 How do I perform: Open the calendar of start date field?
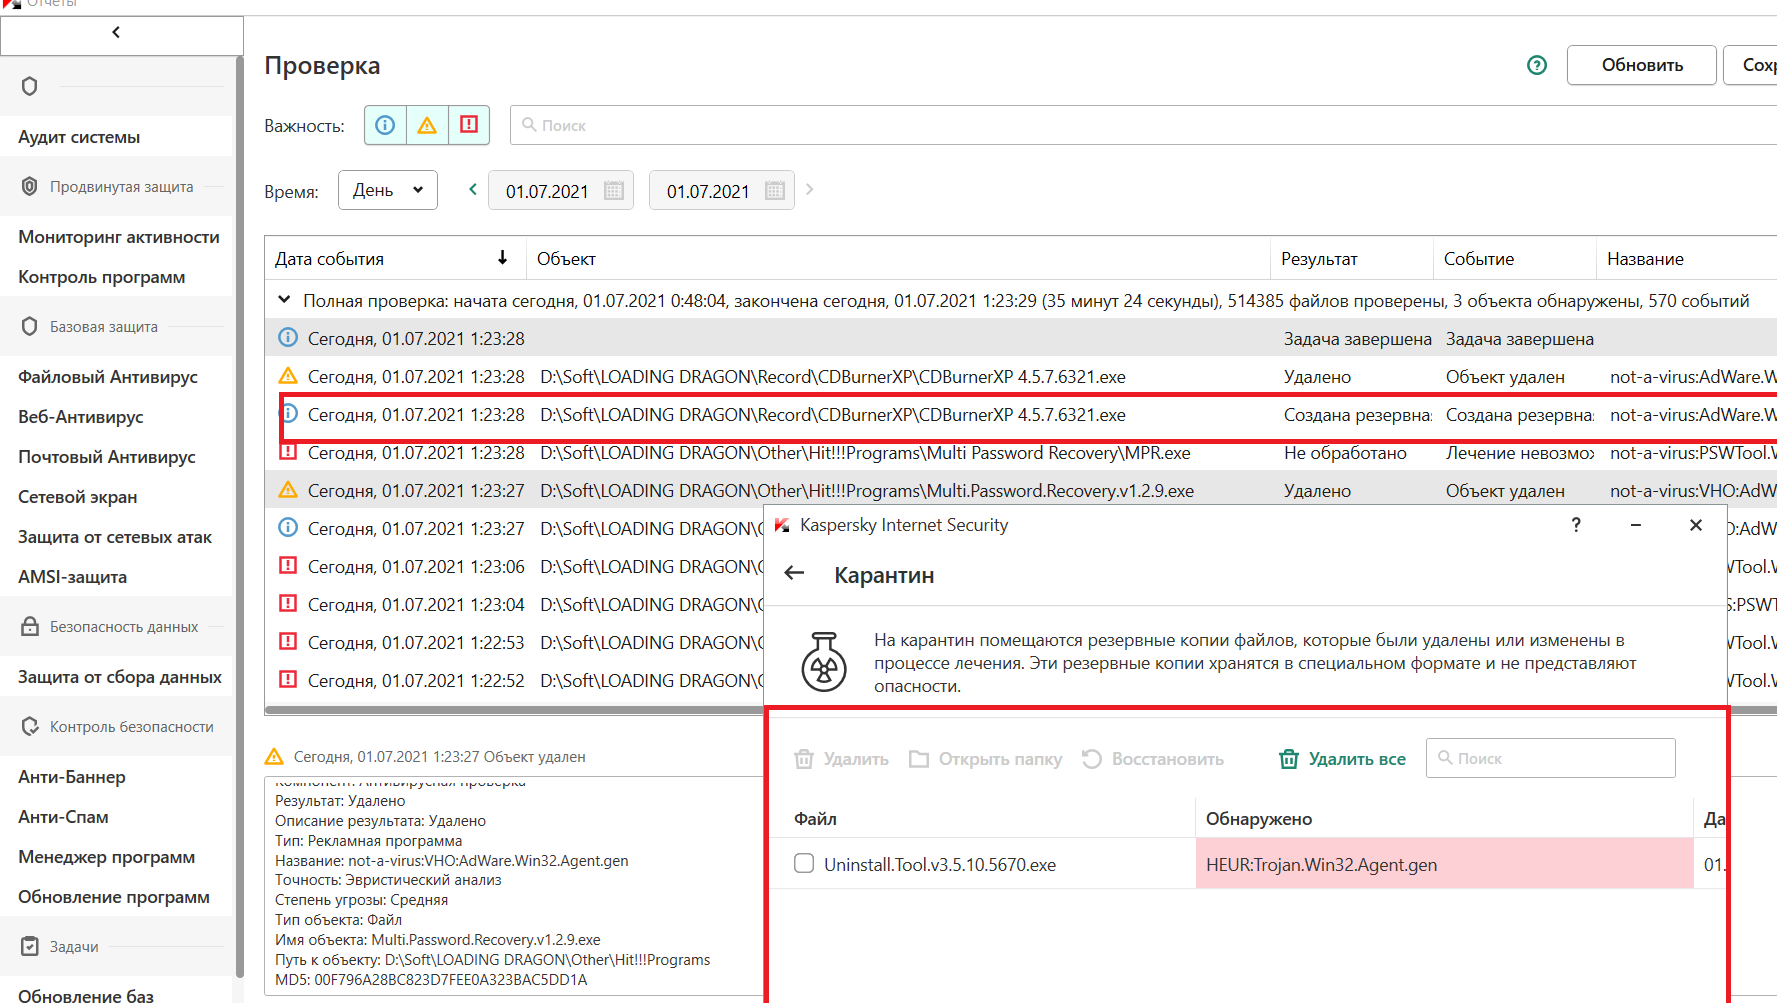[614, 190]
